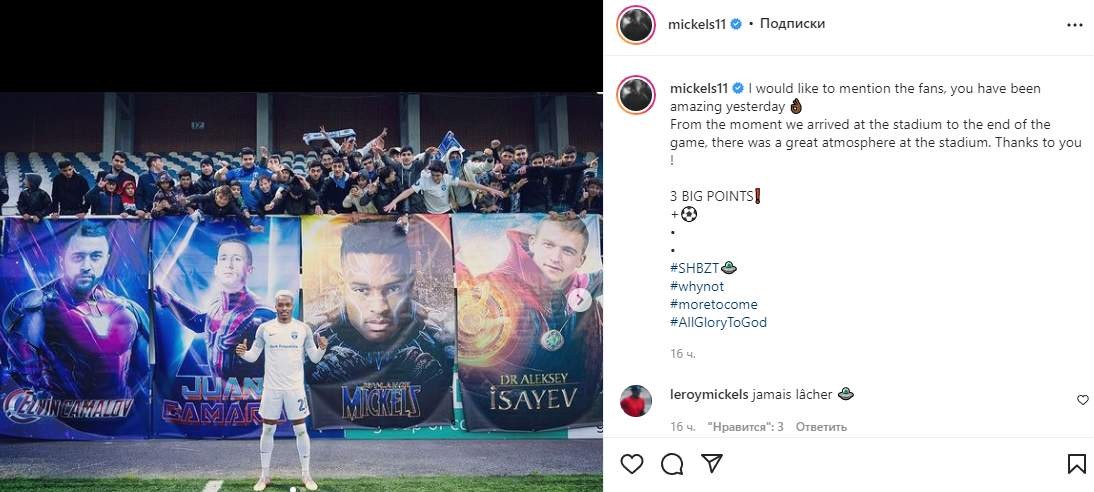
Task: Save post with the bookmark icon
Action: 1077,464
